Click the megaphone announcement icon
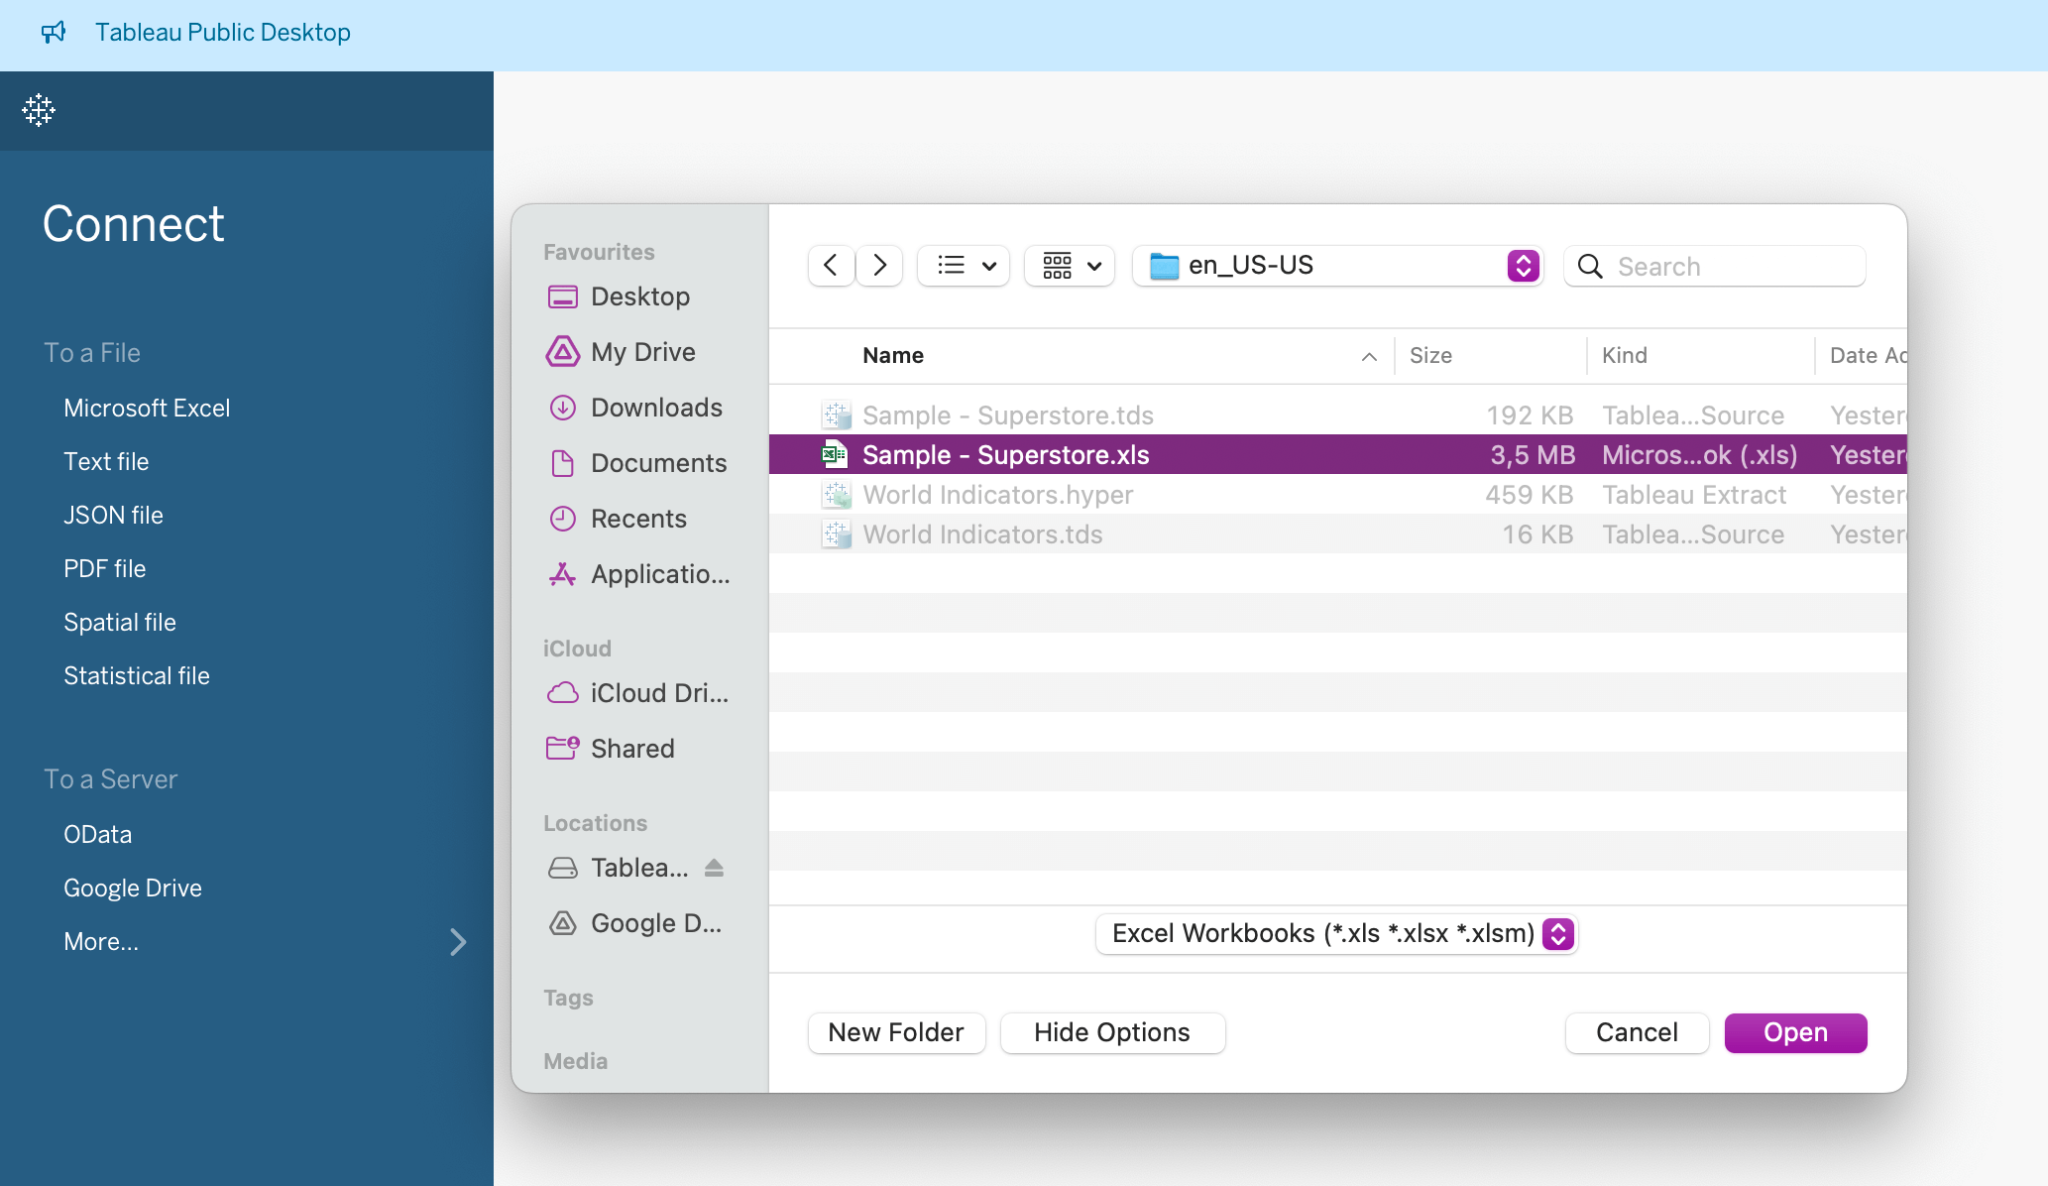2048x1186 pixels. pyautogui.click(x=54, y=32)
